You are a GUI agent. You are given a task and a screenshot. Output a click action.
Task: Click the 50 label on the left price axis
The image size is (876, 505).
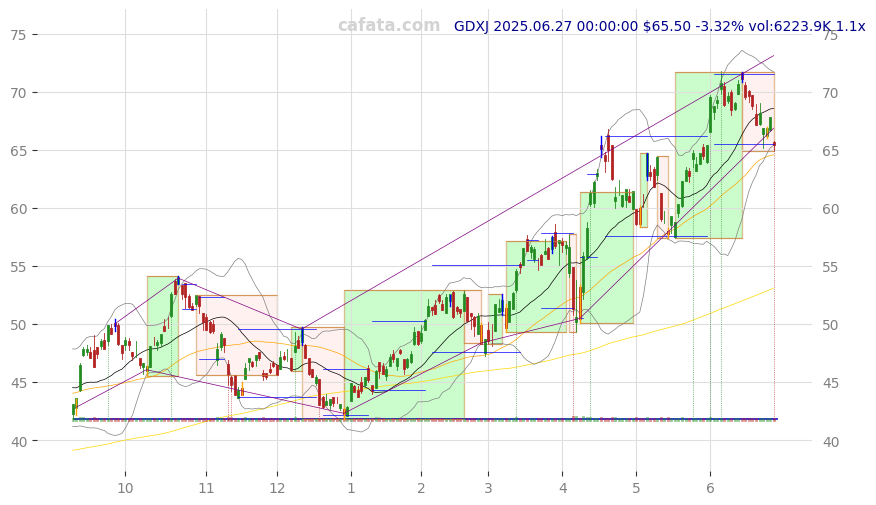point(18,325)
